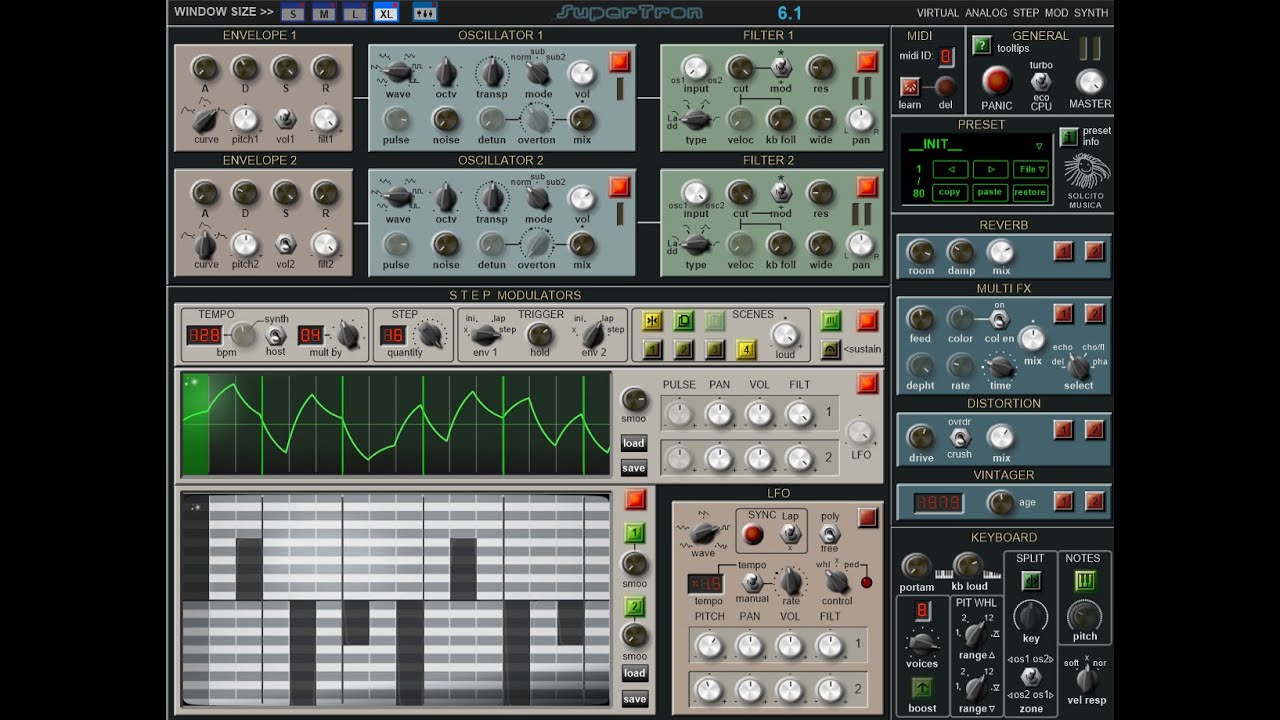Click the Envelope 1 A attack knob
The width and height of the screenshot is (1280, 720).
click(x=204, y=68)
